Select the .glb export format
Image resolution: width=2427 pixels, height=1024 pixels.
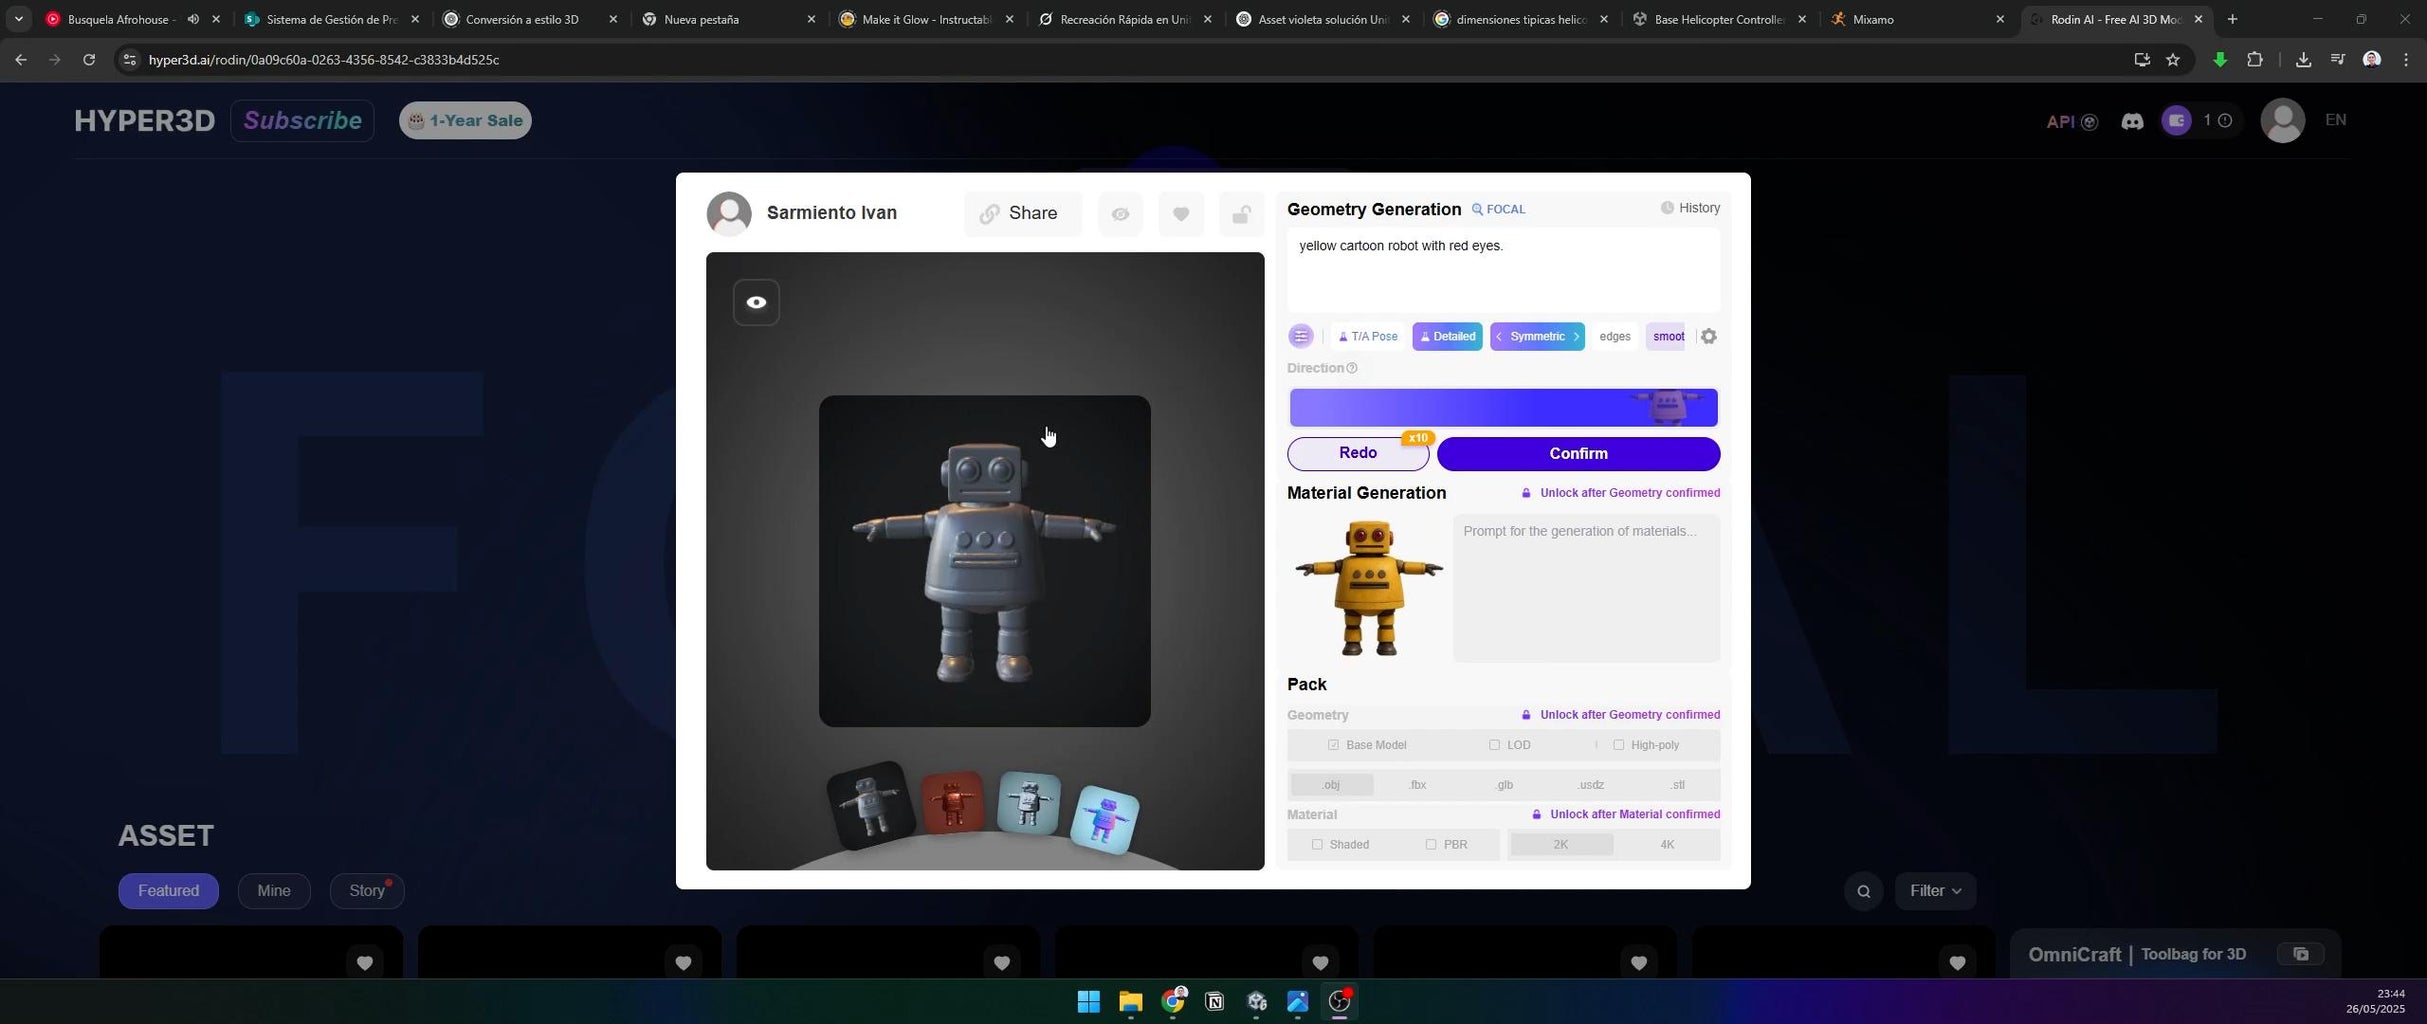1504,785
